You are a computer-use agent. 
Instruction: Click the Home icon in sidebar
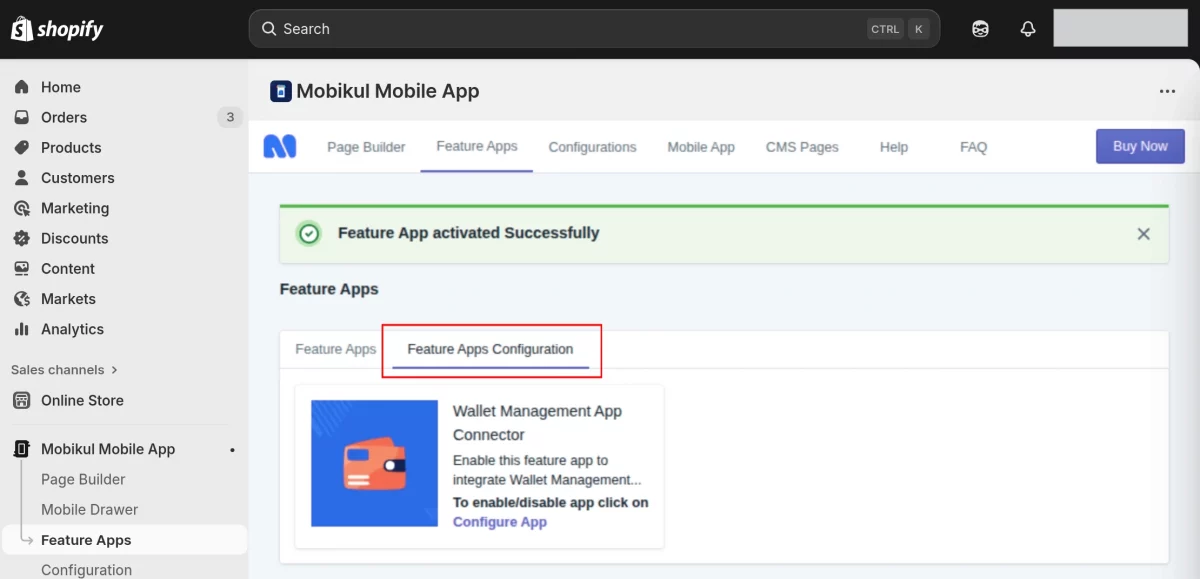point(21,87)
